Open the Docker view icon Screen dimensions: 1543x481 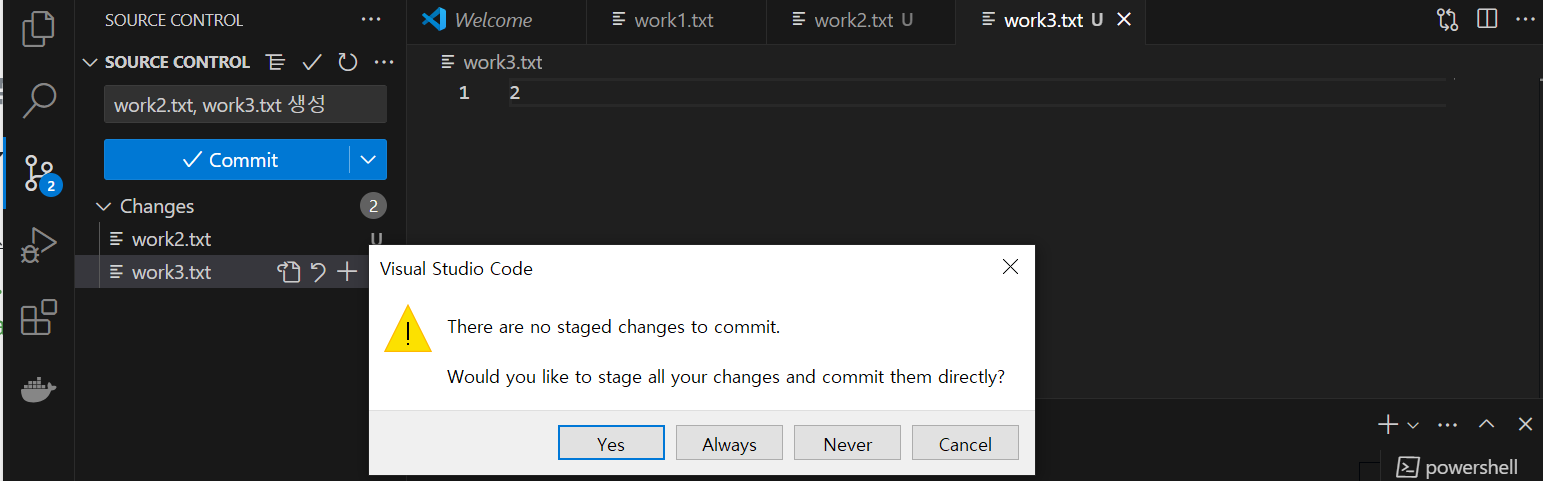tap(38, 389)
